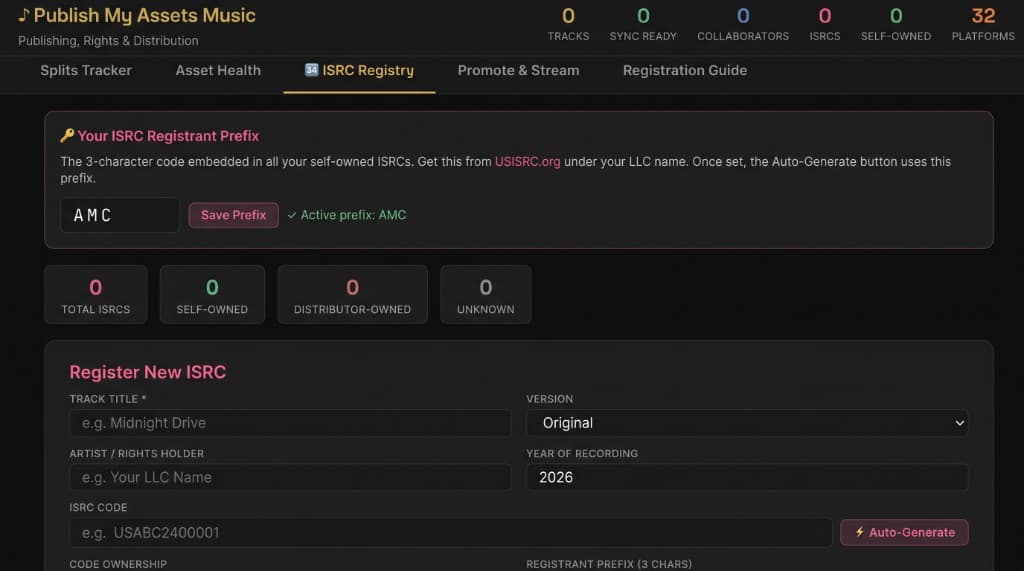Click the chevron arrow of Version dropdown
The width and height of the screenshot is (1024, 571).
959,423
